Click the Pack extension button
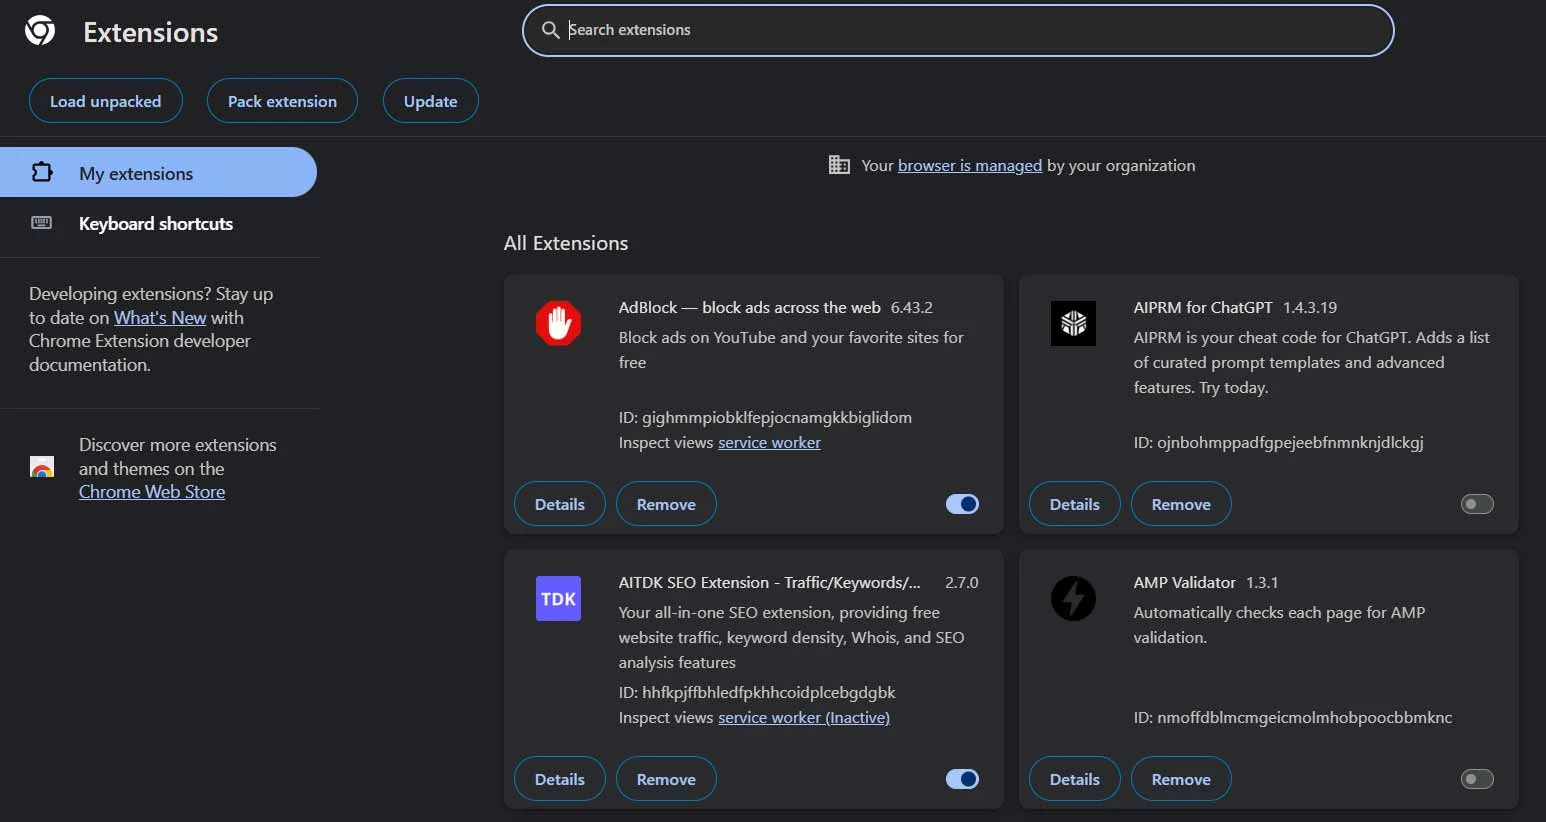 click(282, 101)
